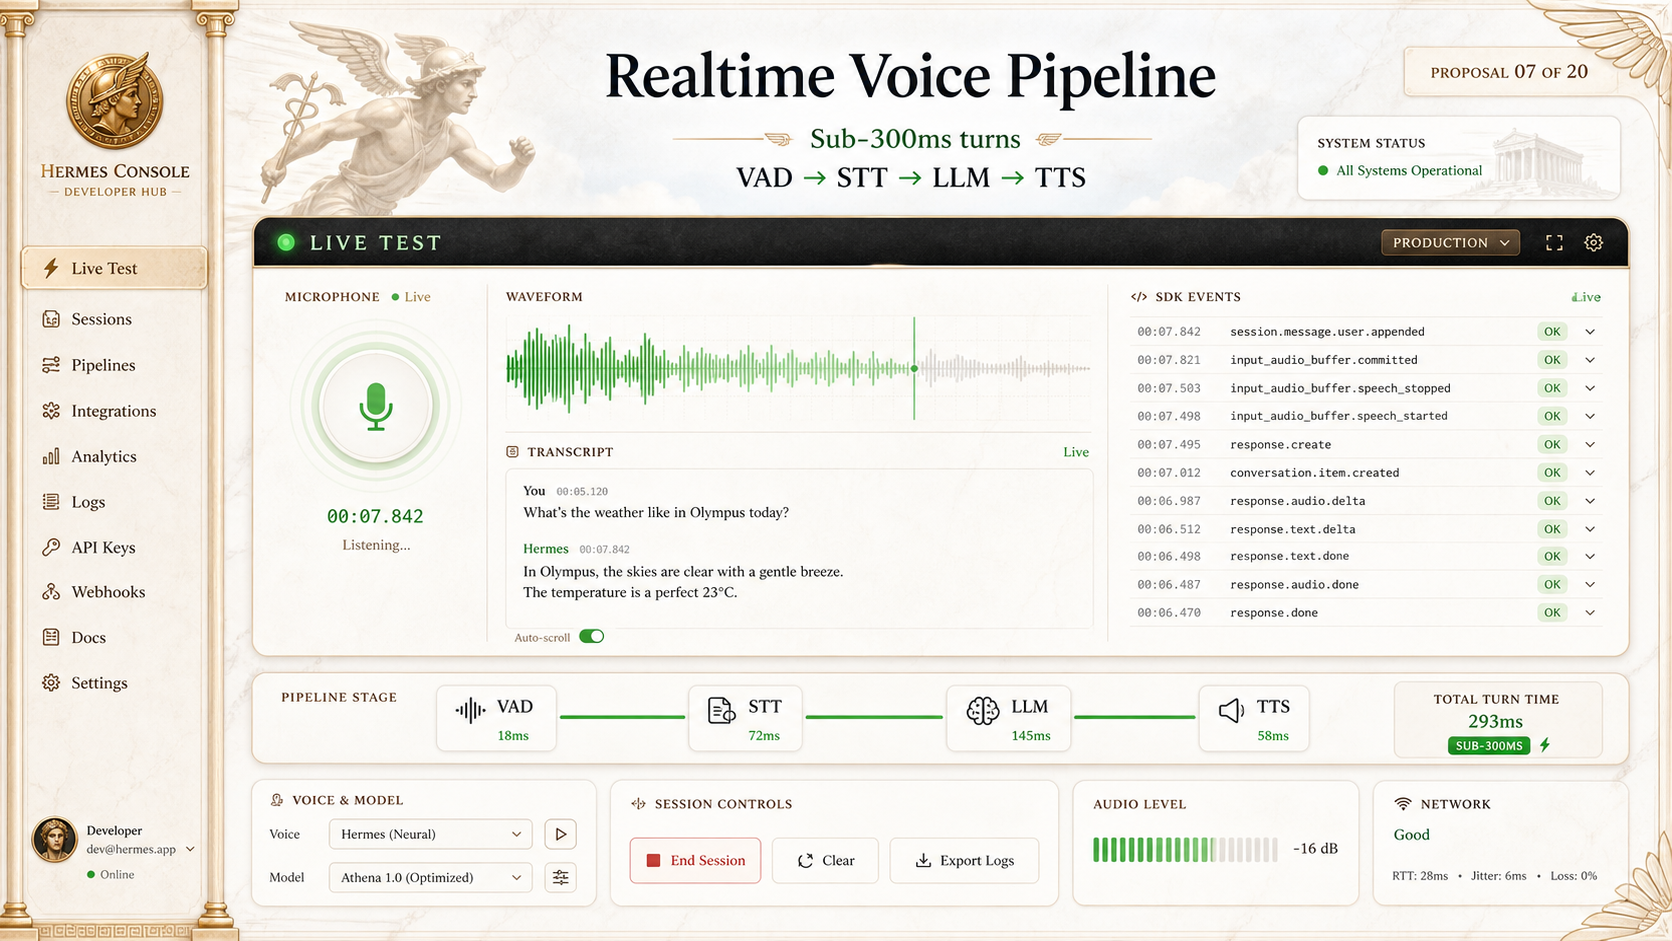Click the response.text.done event name
The width and height of the screenshot is (1672, 941).
click(1289, 556)
